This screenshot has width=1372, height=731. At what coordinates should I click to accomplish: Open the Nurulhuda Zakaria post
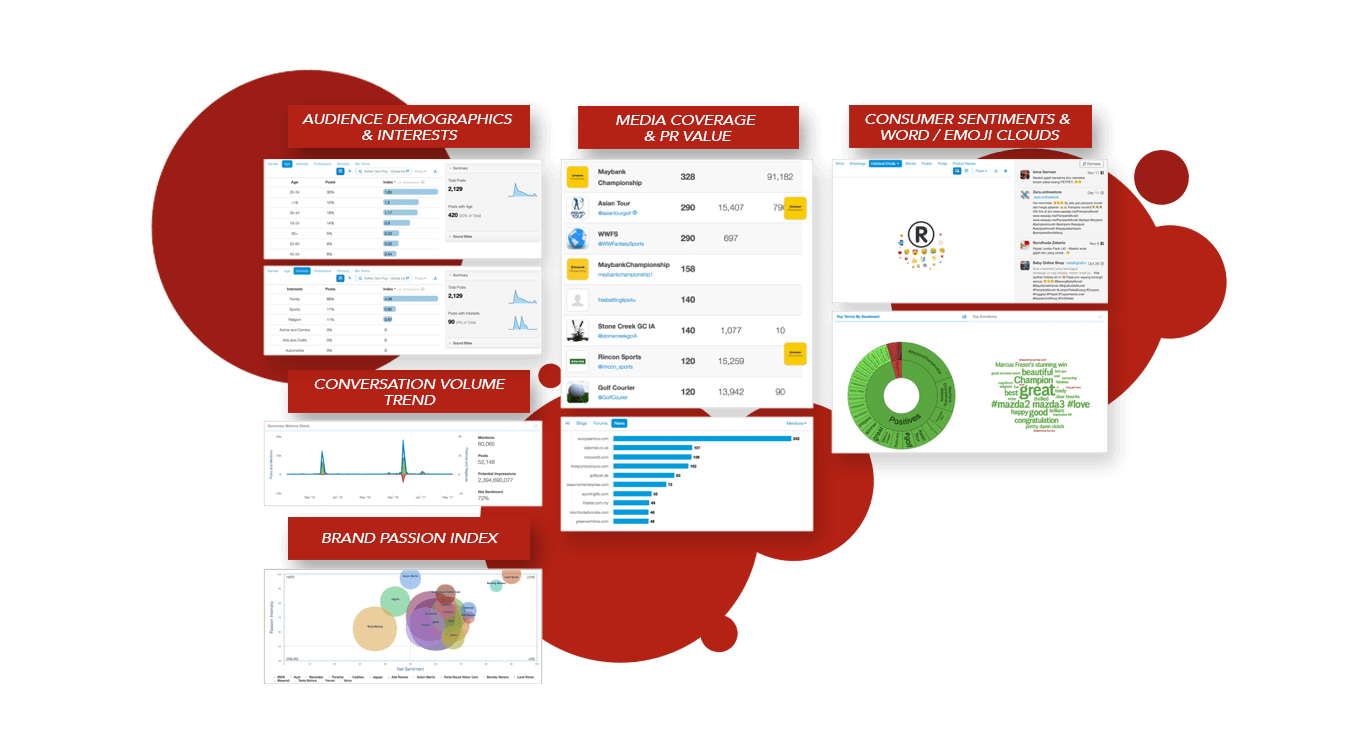pyautogui.click(x=1061, y=247)
